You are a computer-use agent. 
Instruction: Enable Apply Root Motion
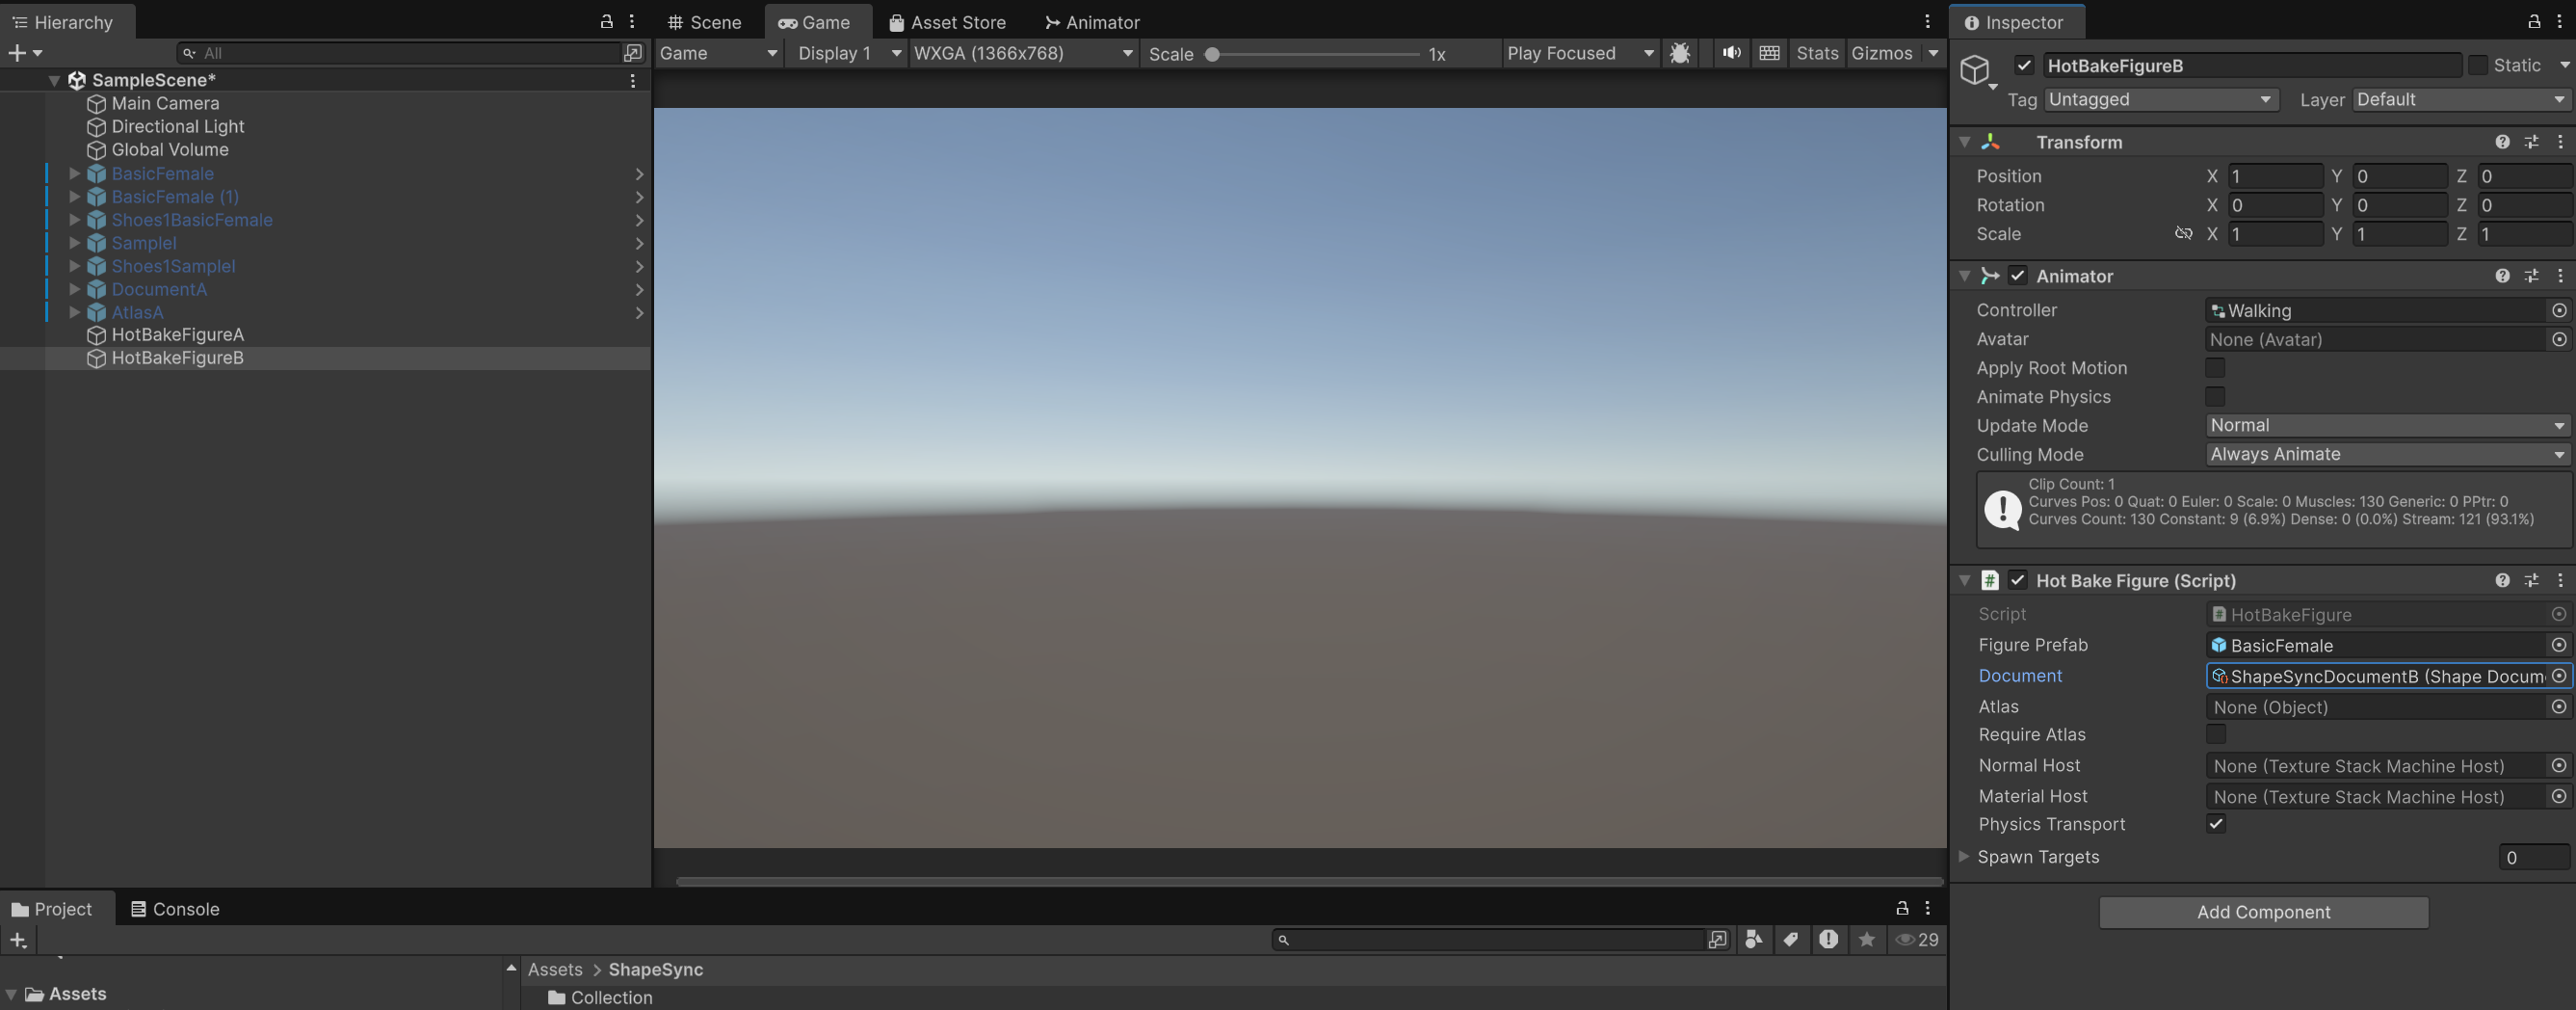2216,368
